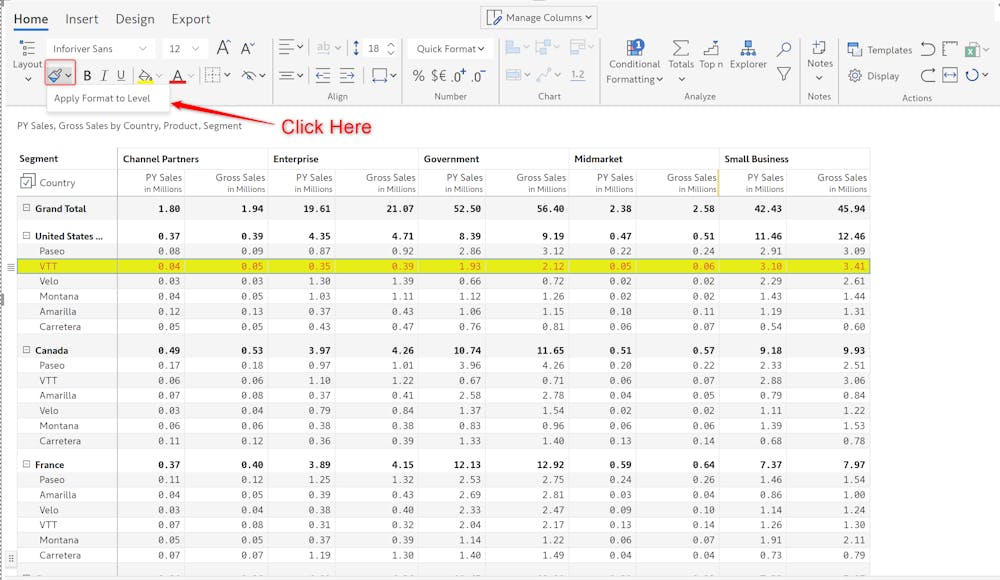Open the Quick Format dropdown
This screenshot has width=1000, height=580.
450,49
